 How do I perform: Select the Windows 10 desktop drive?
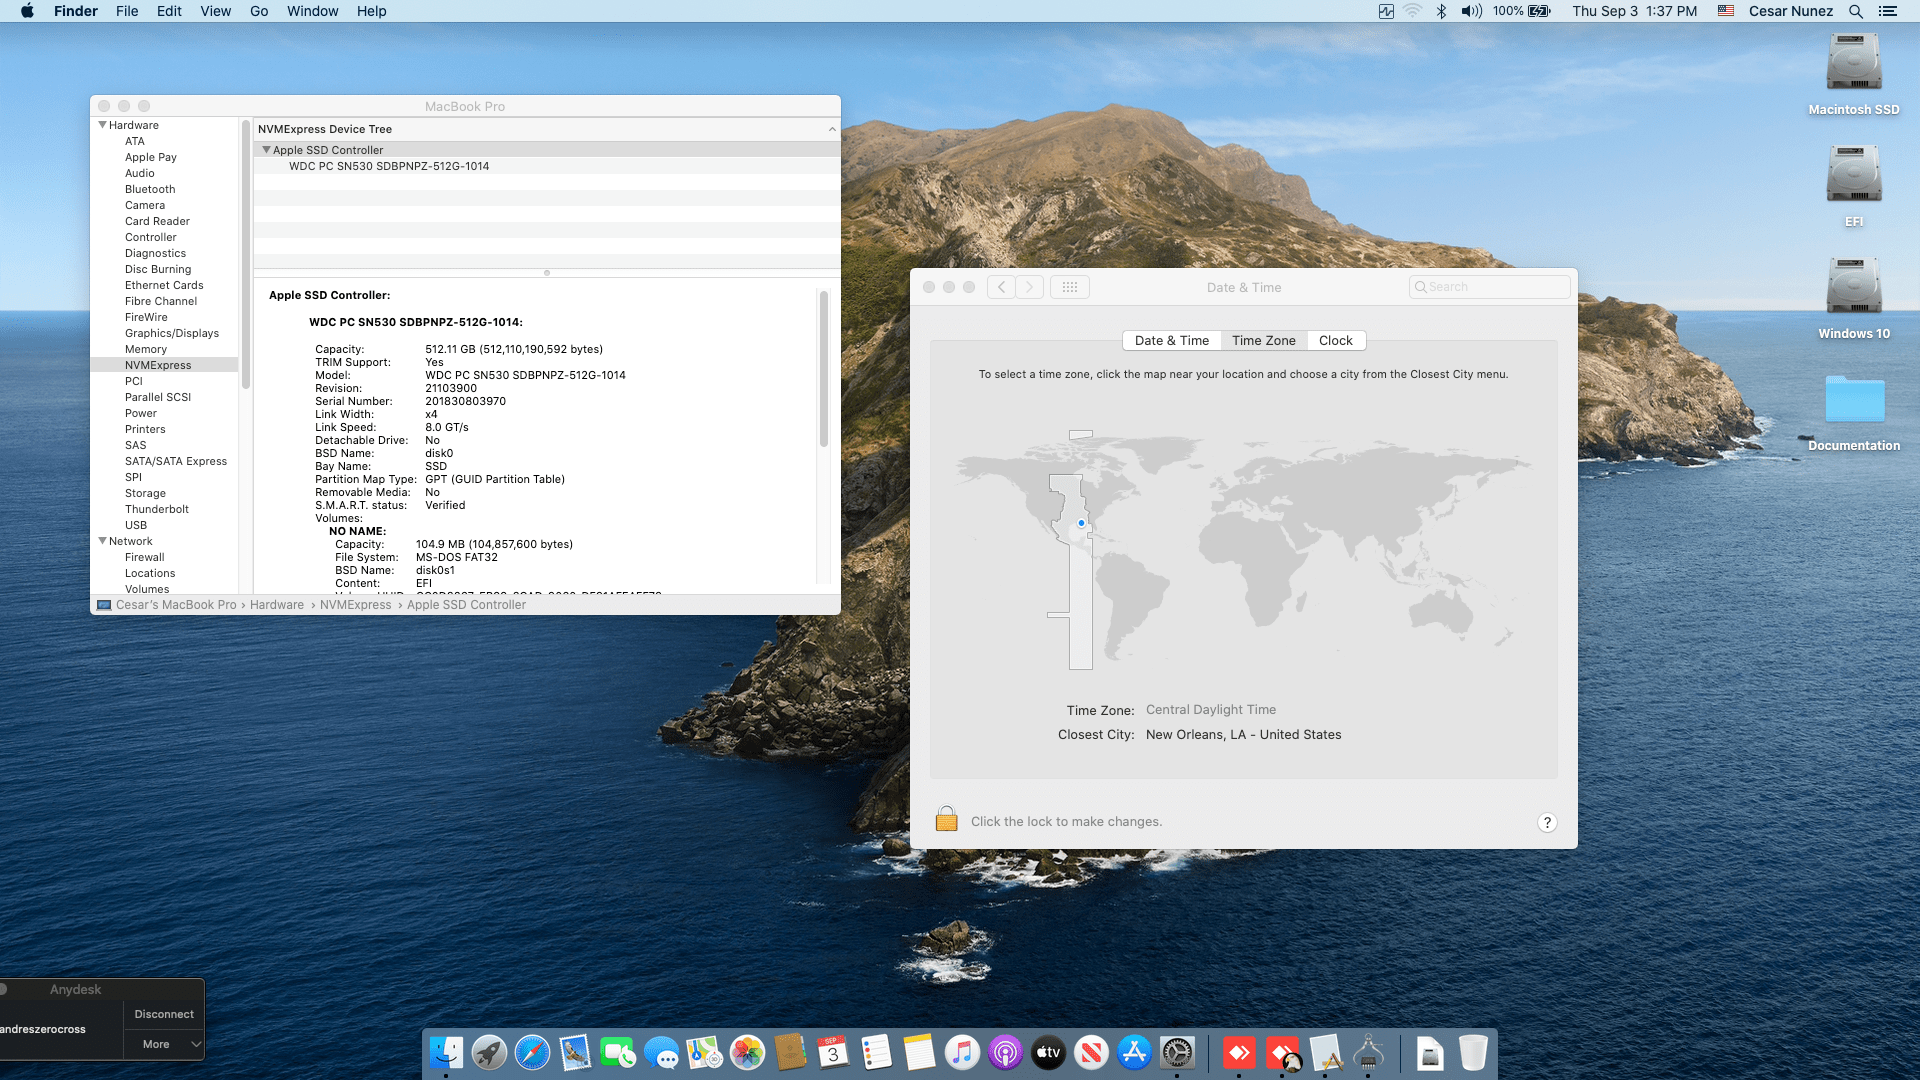tap(1854, 299)
